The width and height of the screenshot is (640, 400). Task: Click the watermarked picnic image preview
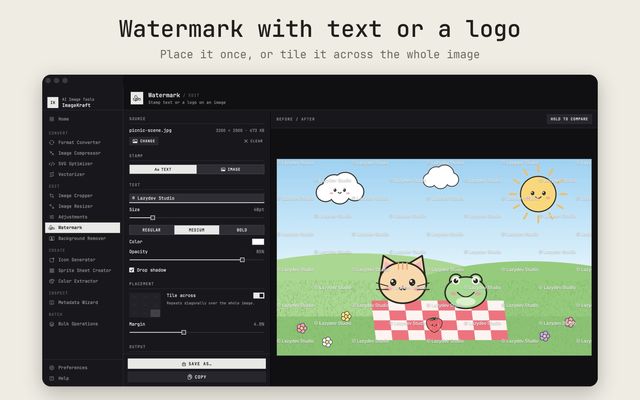pyautogui.click(x=434, y=257)
